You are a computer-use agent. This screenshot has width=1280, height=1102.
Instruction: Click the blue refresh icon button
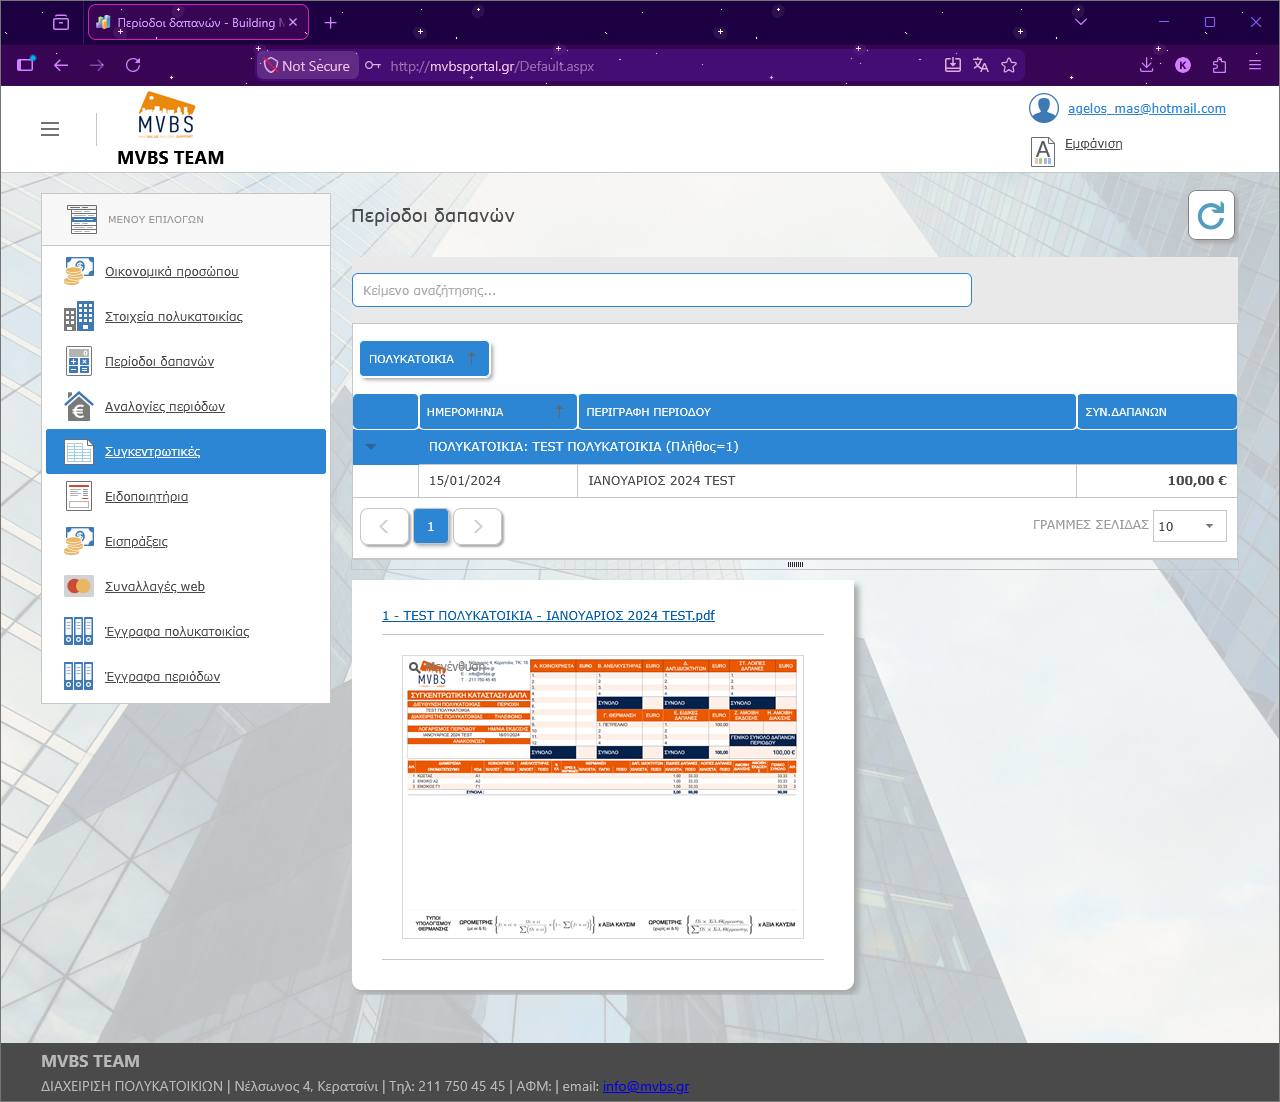pos(1211,215)
